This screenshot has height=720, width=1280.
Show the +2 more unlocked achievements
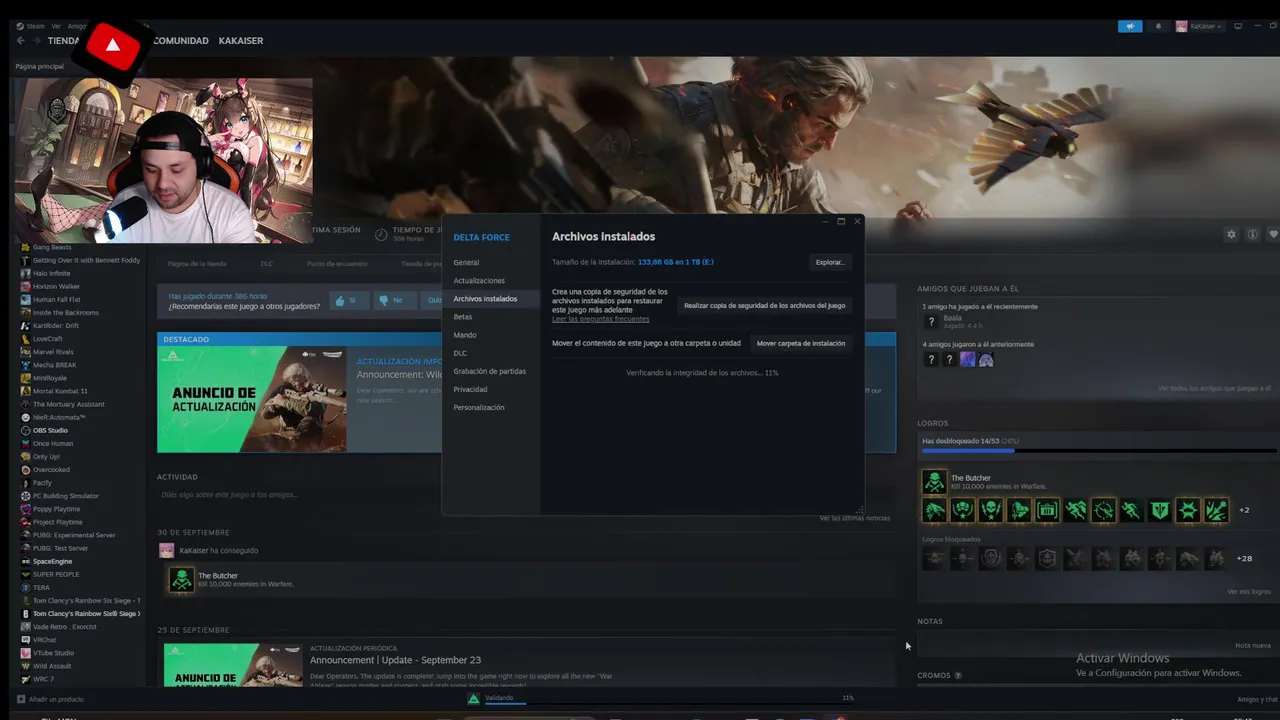click(x=1244, y=510)
